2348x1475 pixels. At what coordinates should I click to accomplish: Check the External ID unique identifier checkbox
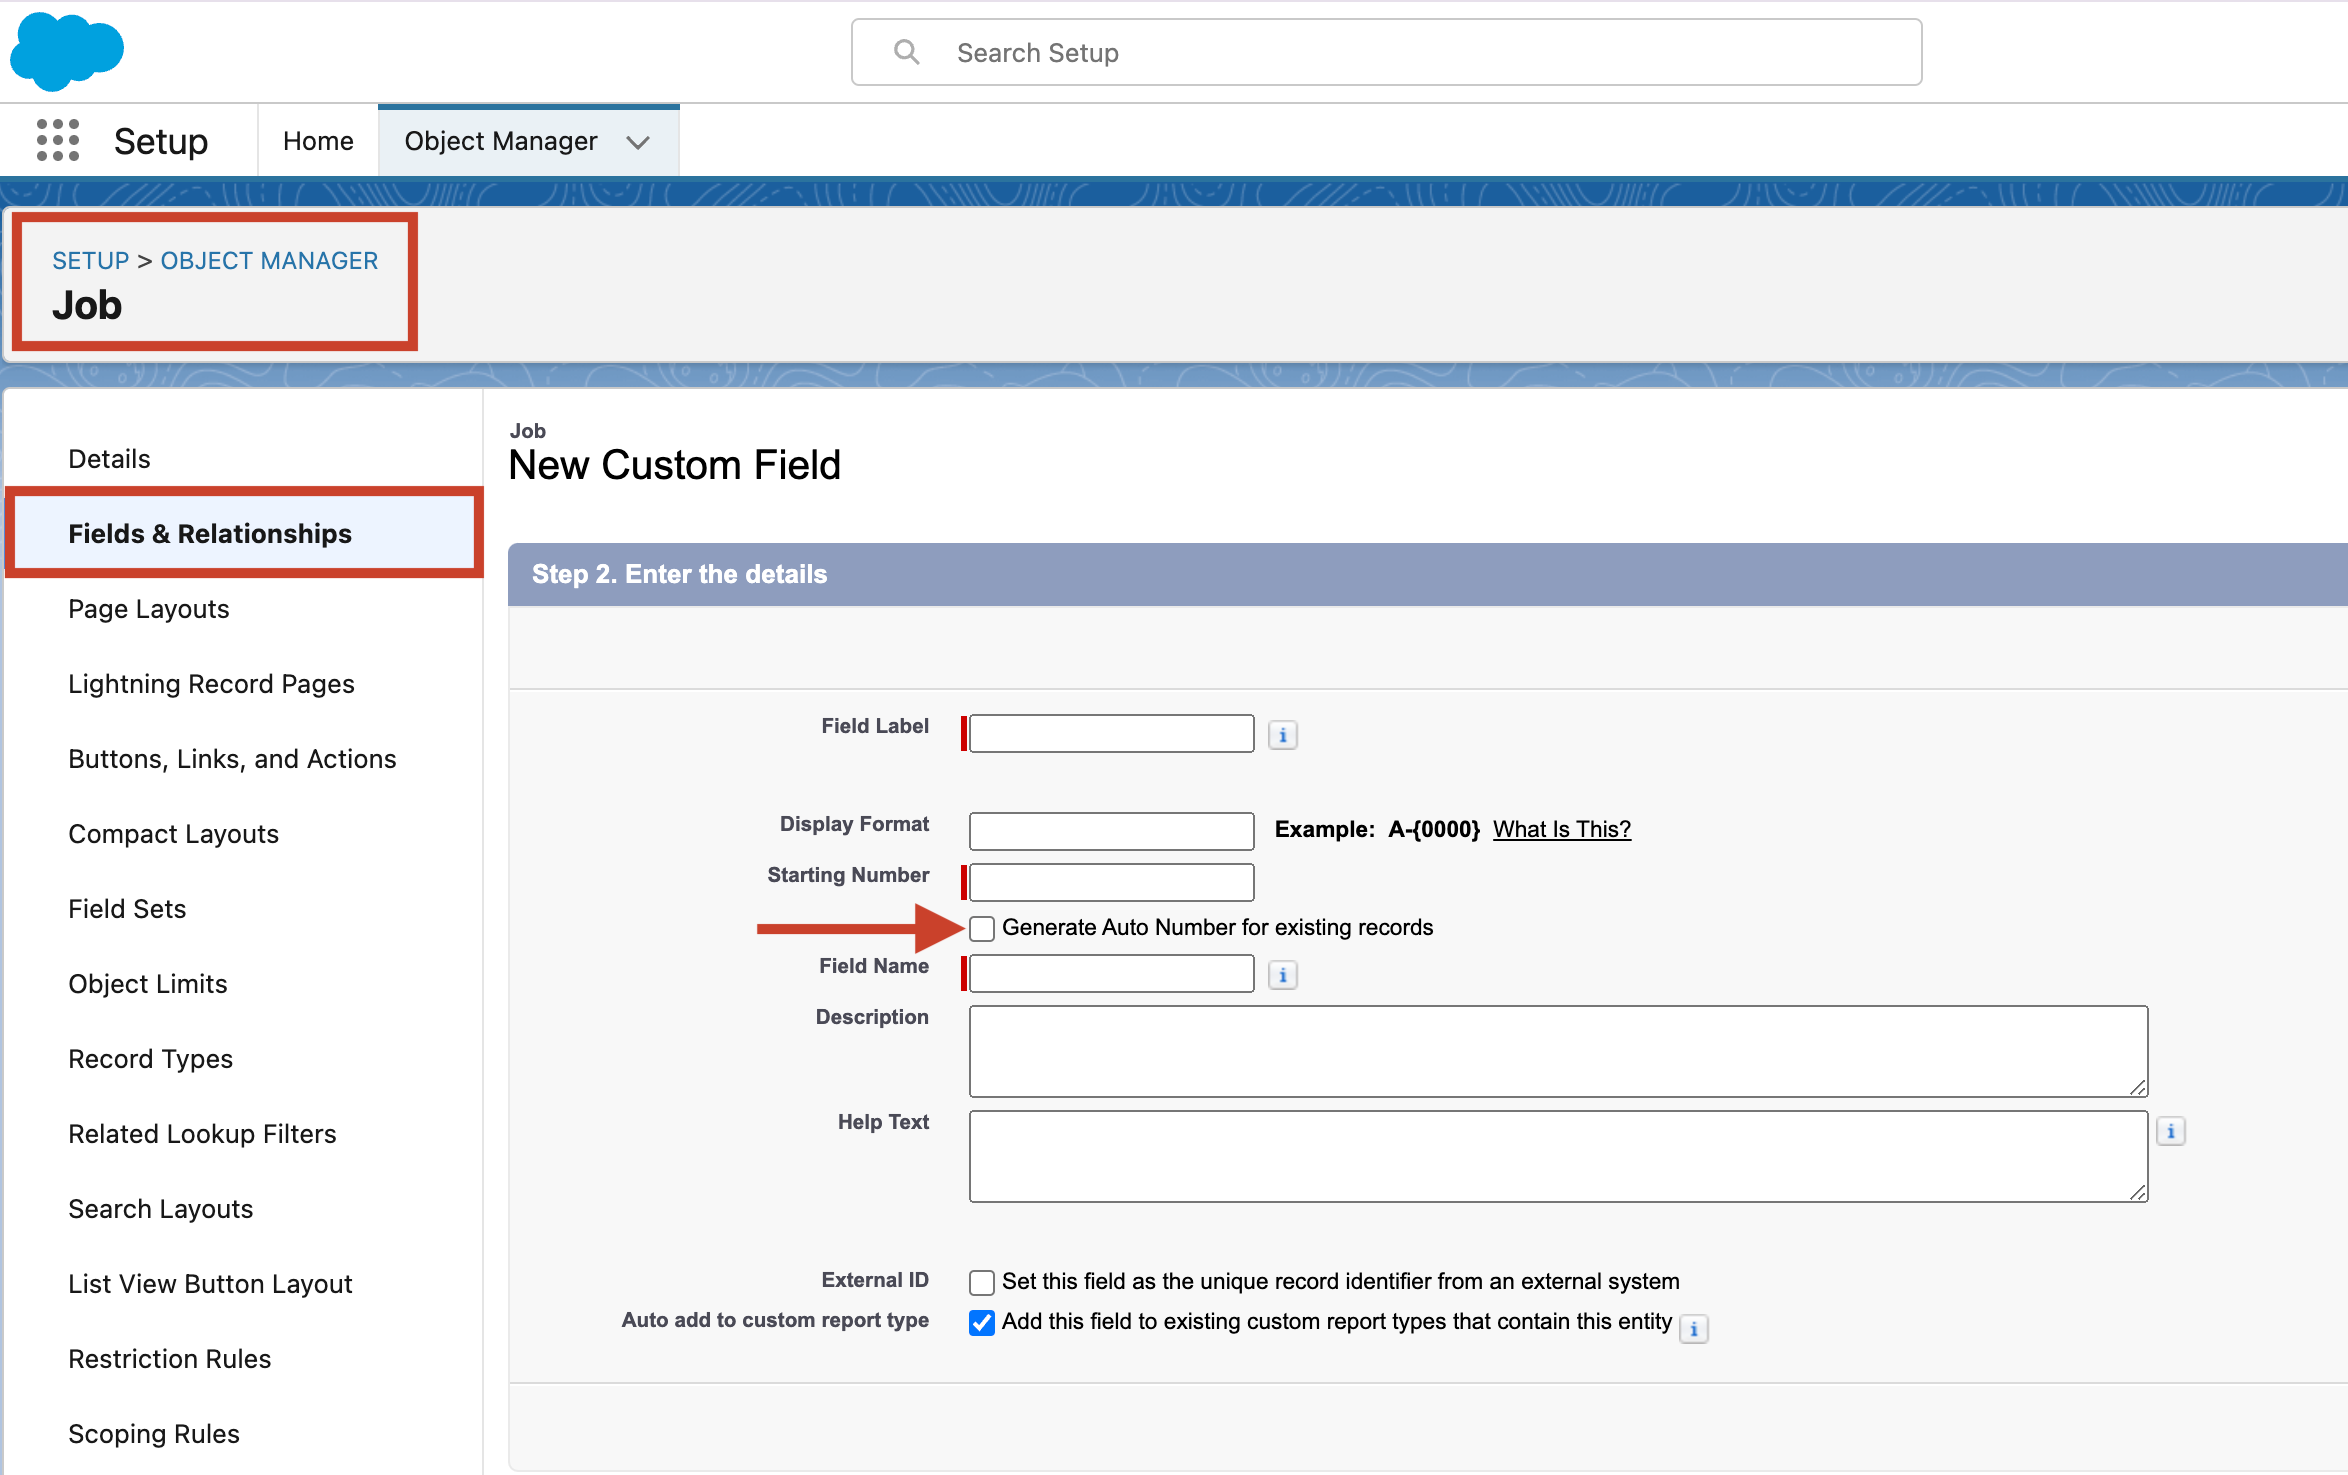click(981, 1281)
